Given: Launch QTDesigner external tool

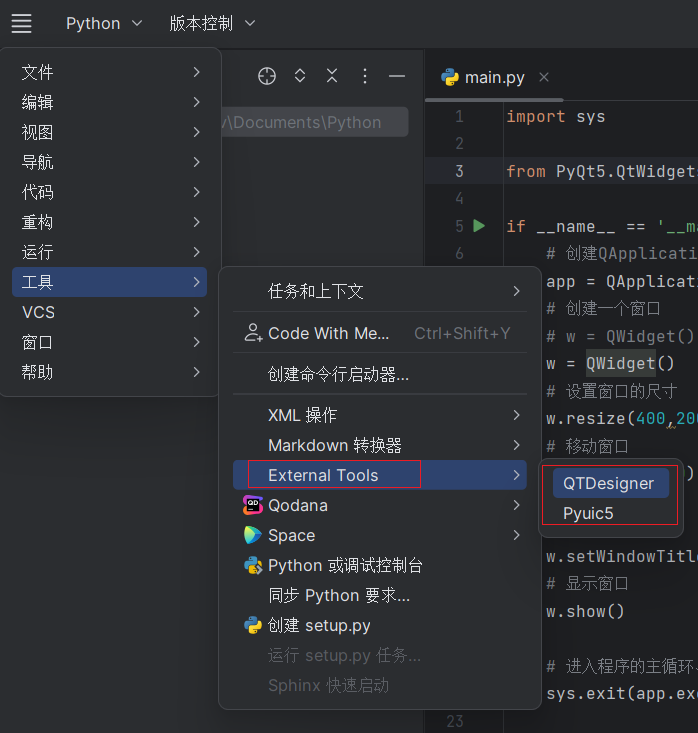Looking at the screenshot, I should [611, 483].
